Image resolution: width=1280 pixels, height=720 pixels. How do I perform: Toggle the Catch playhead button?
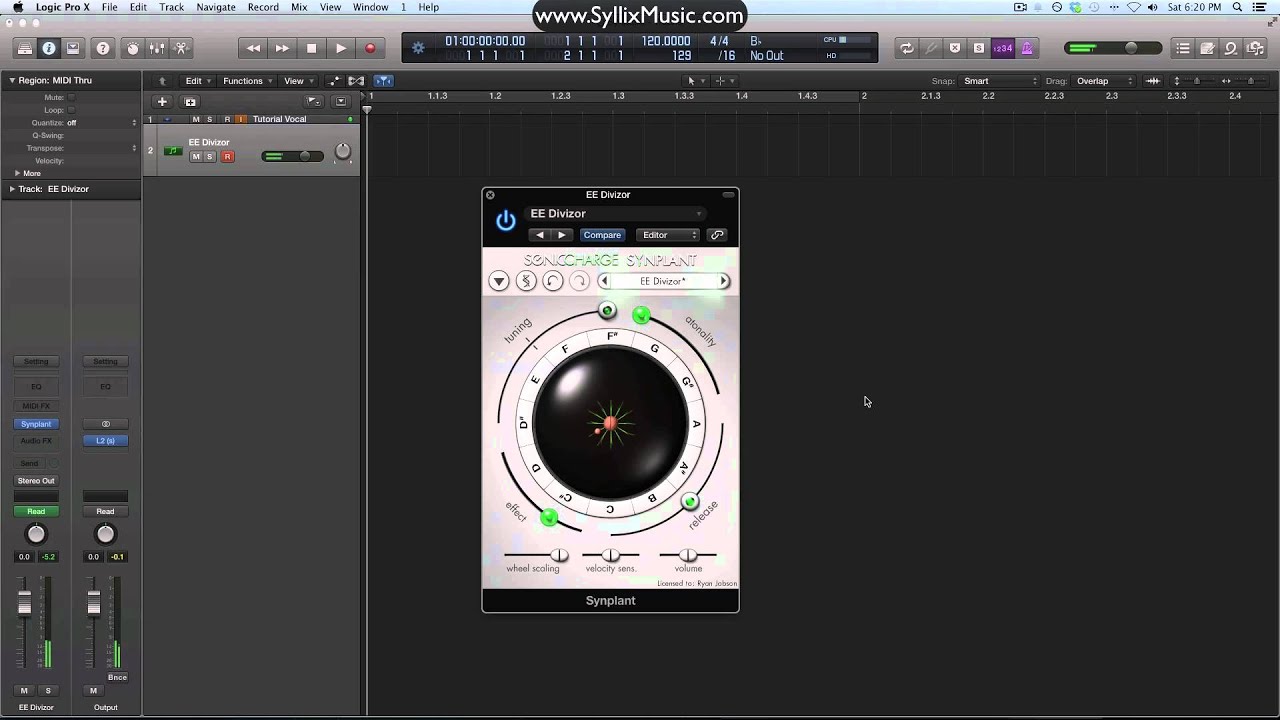(384, 81)
